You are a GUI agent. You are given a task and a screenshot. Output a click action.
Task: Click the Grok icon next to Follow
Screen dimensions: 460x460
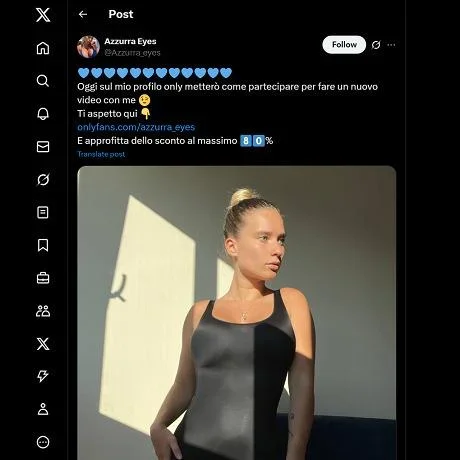click(x=376, y=45)
